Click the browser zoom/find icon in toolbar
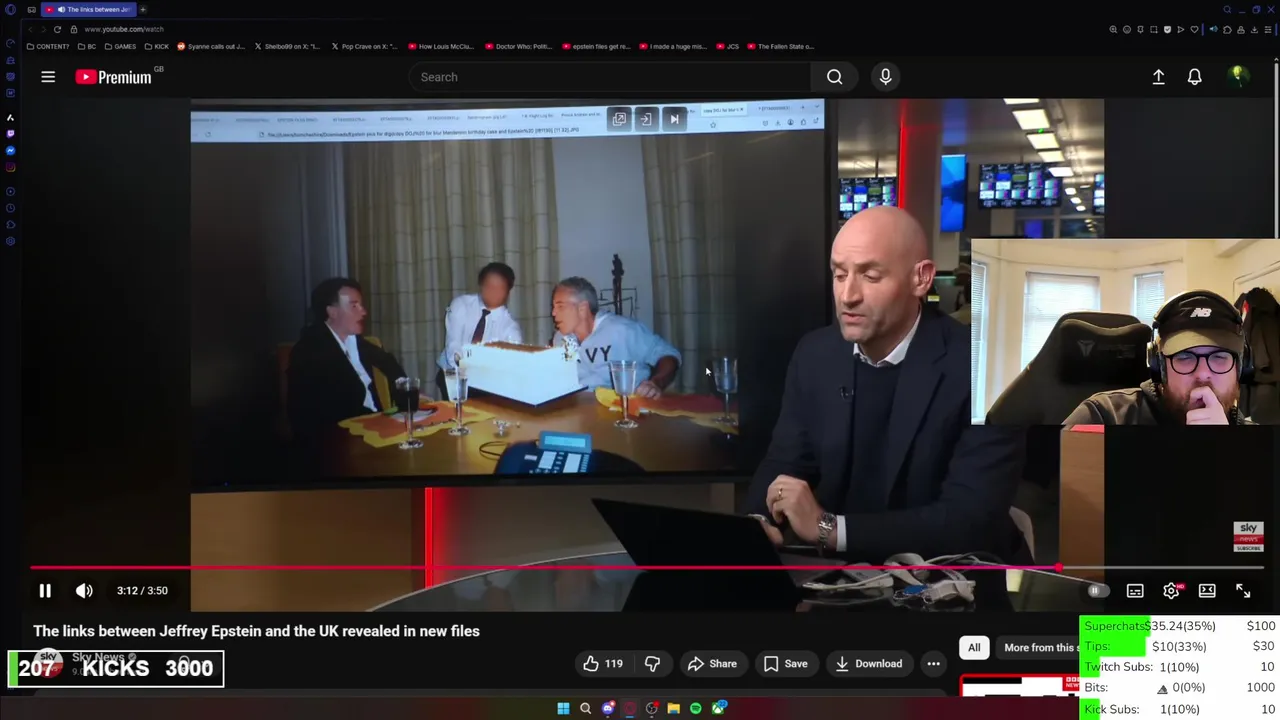1280x720 pixels. (x=1113, y=29)
